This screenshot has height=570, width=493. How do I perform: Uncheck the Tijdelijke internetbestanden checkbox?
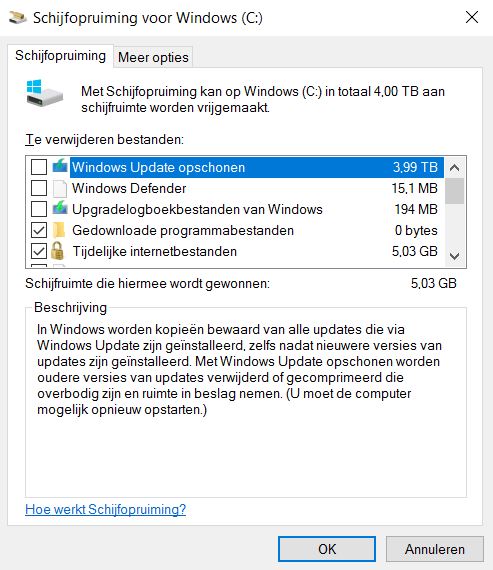coord(39,251)
